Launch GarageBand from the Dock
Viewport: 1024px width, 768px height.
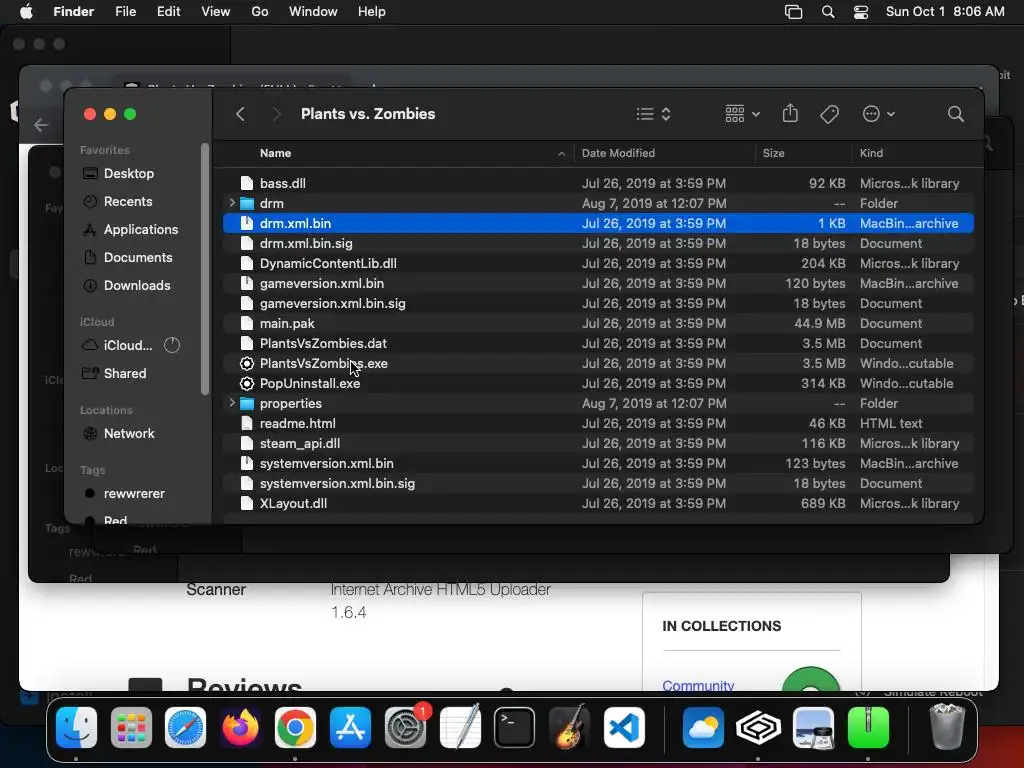point(569,728)
